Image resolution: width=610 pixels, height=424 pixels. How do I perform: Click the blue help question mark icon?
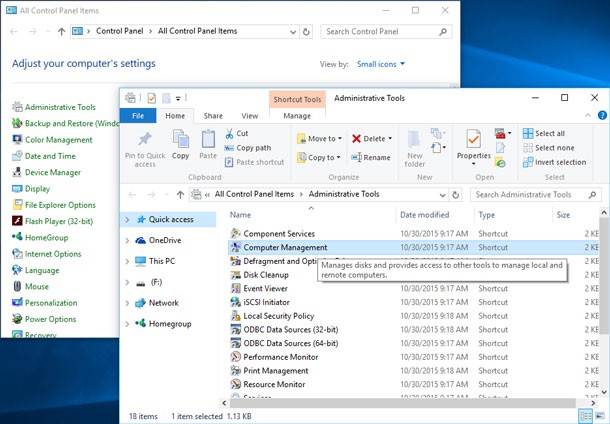[602, 115]
